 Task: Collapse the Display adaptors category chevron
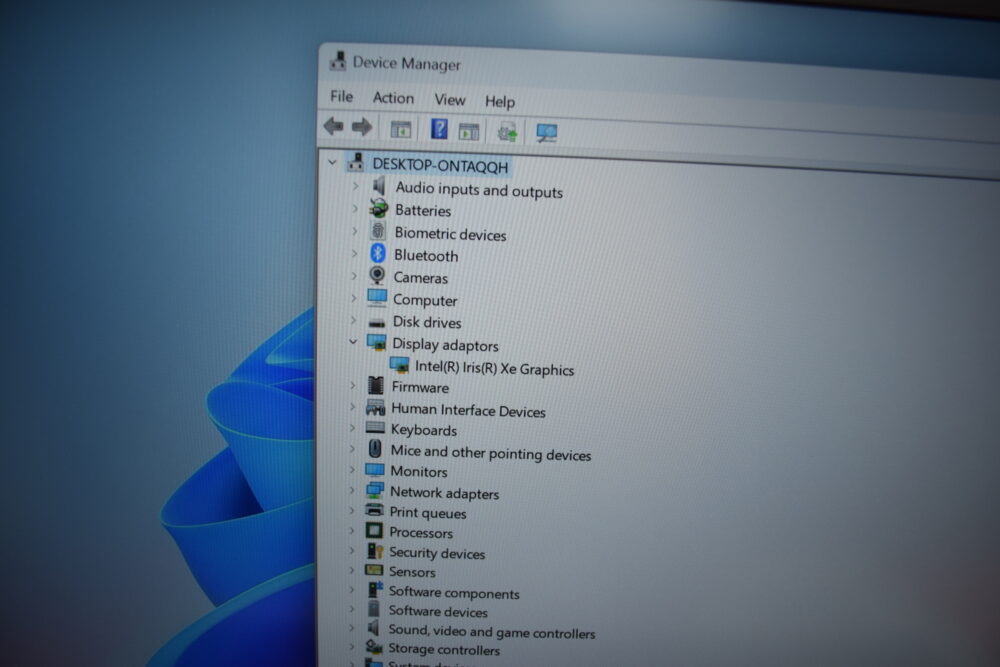(353, 342)
